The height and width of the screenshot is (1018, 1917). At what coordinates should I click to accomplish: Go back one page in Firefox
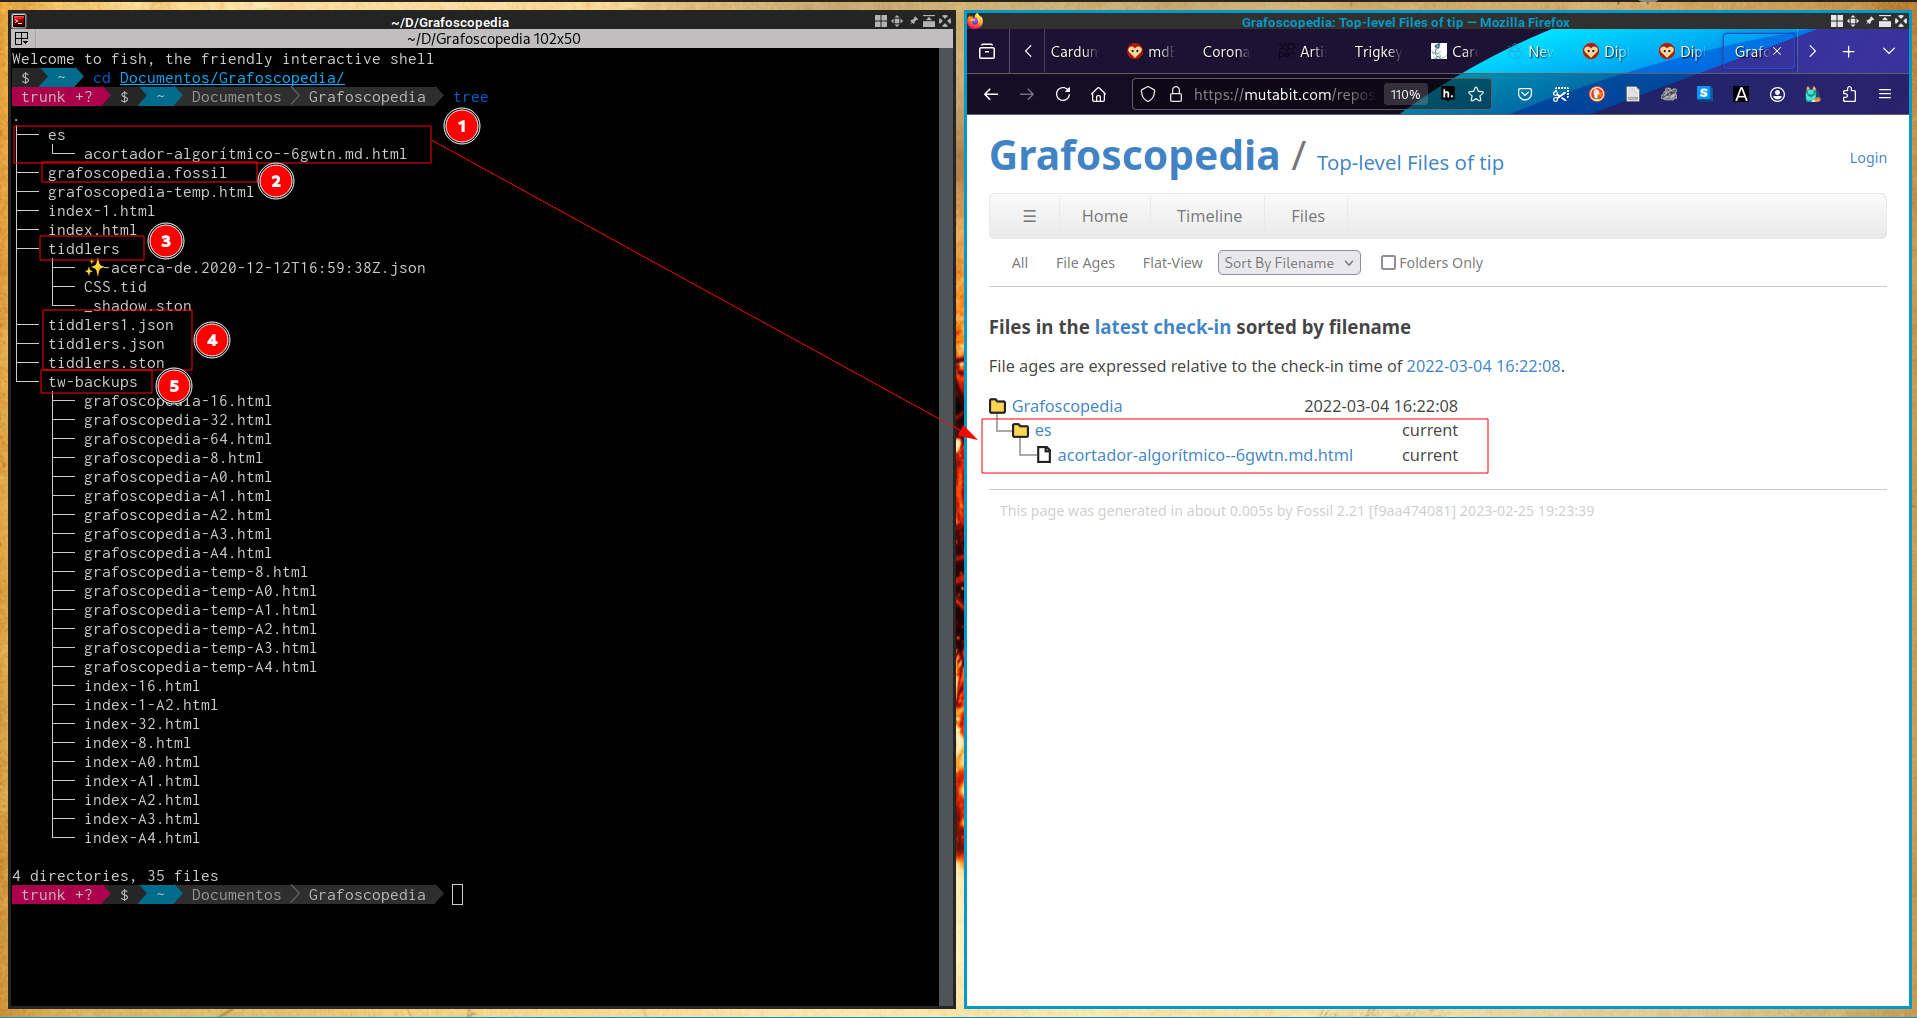(991, 94)
